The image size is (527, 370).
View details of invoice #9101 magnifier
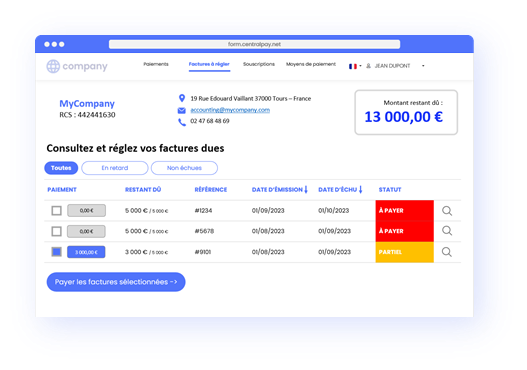(447, 252)
